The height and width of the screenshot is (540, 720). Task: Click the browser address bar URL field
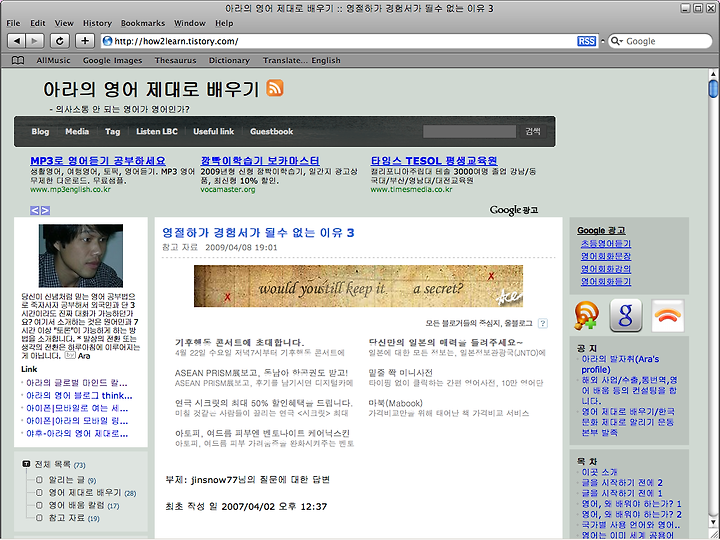click(340, 41)
